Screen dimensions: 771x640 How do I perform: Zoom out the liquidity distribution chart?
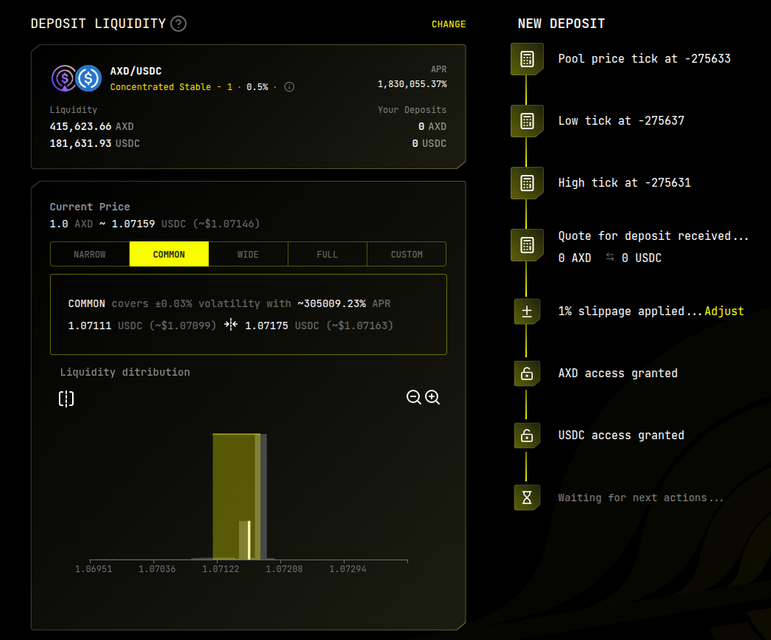413,397
